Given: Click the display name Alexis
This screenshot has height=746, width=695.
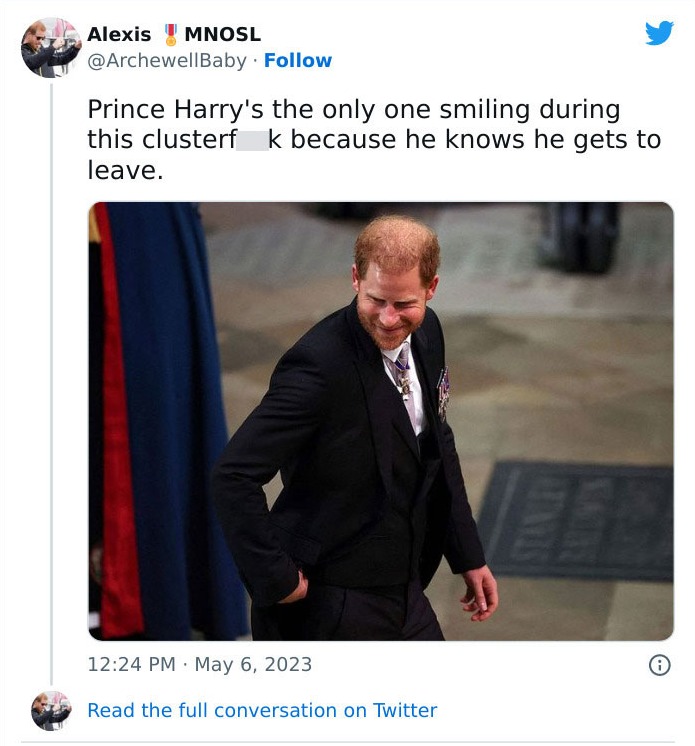Looking at the screenshot, I should pyautogui.click(x=119, y=34).
